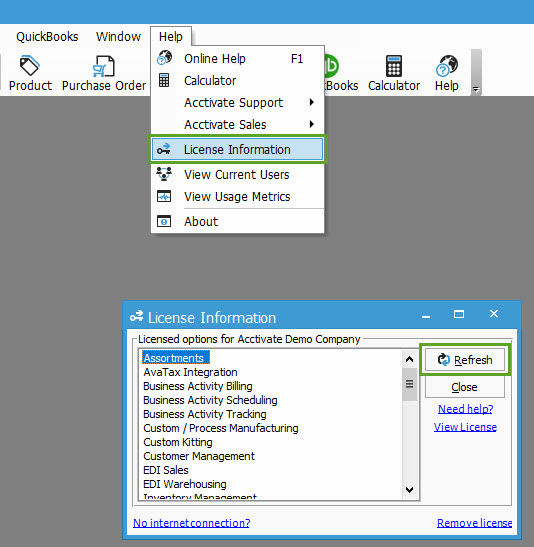Open the Purchase Order toolbar icon

click(104, 74)
